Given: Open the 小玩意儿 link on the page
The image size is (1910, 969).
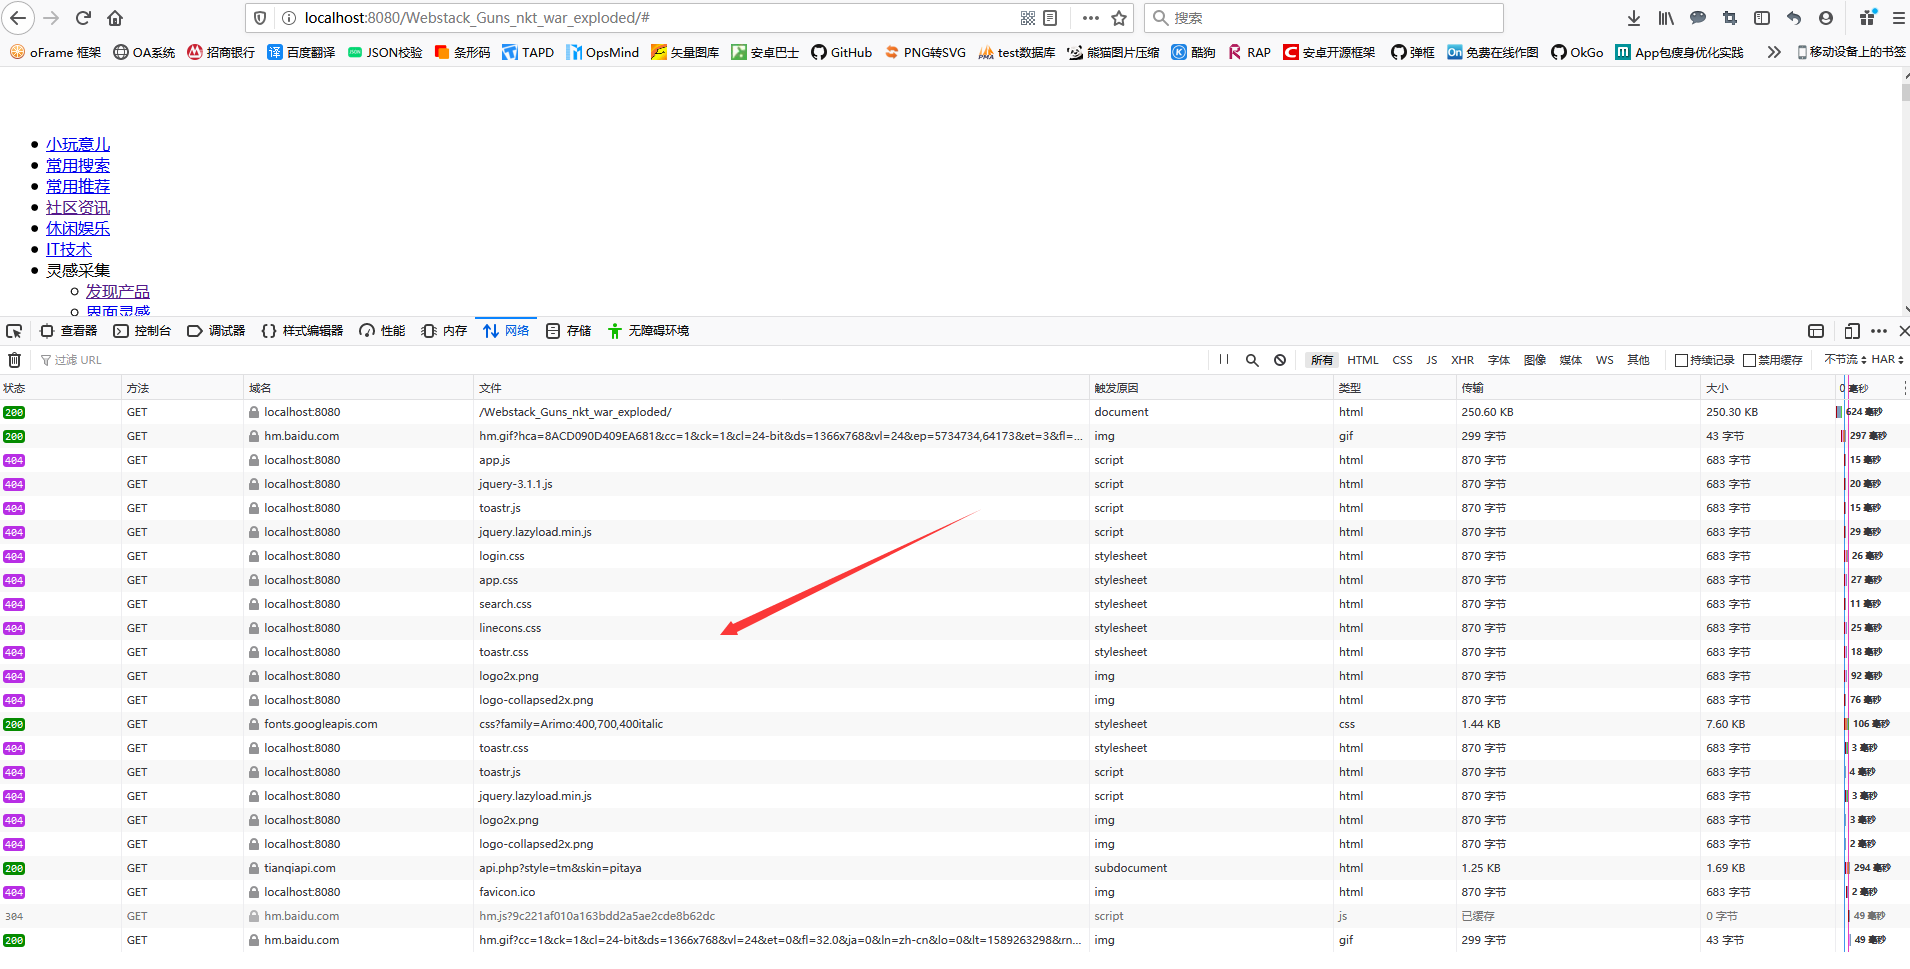Looking at the screenshot, I should pos(78,143).
